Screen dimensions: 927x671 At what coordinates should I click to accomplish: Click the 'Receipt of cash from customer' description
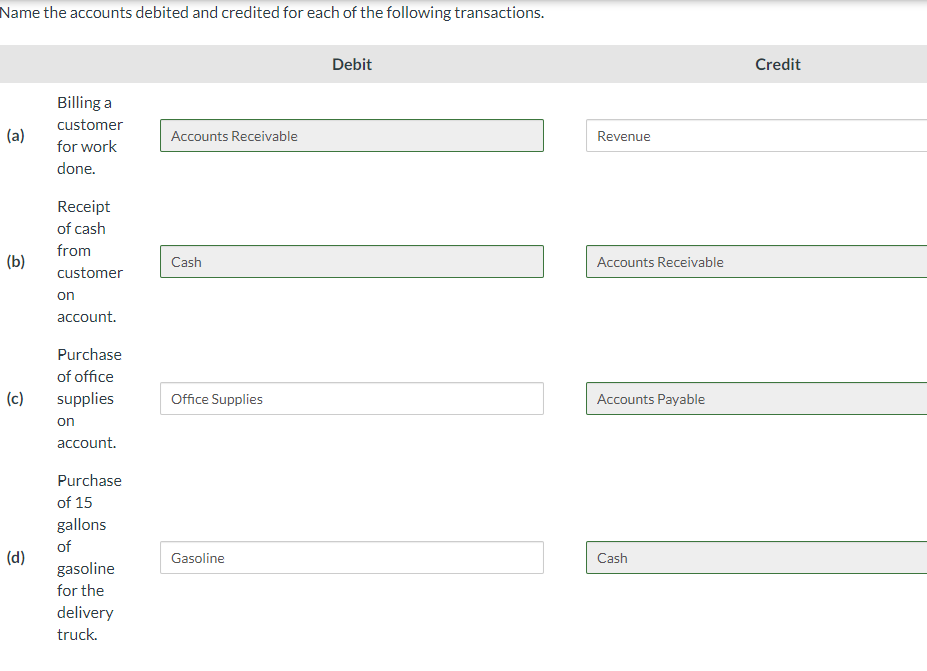point(90,261)
